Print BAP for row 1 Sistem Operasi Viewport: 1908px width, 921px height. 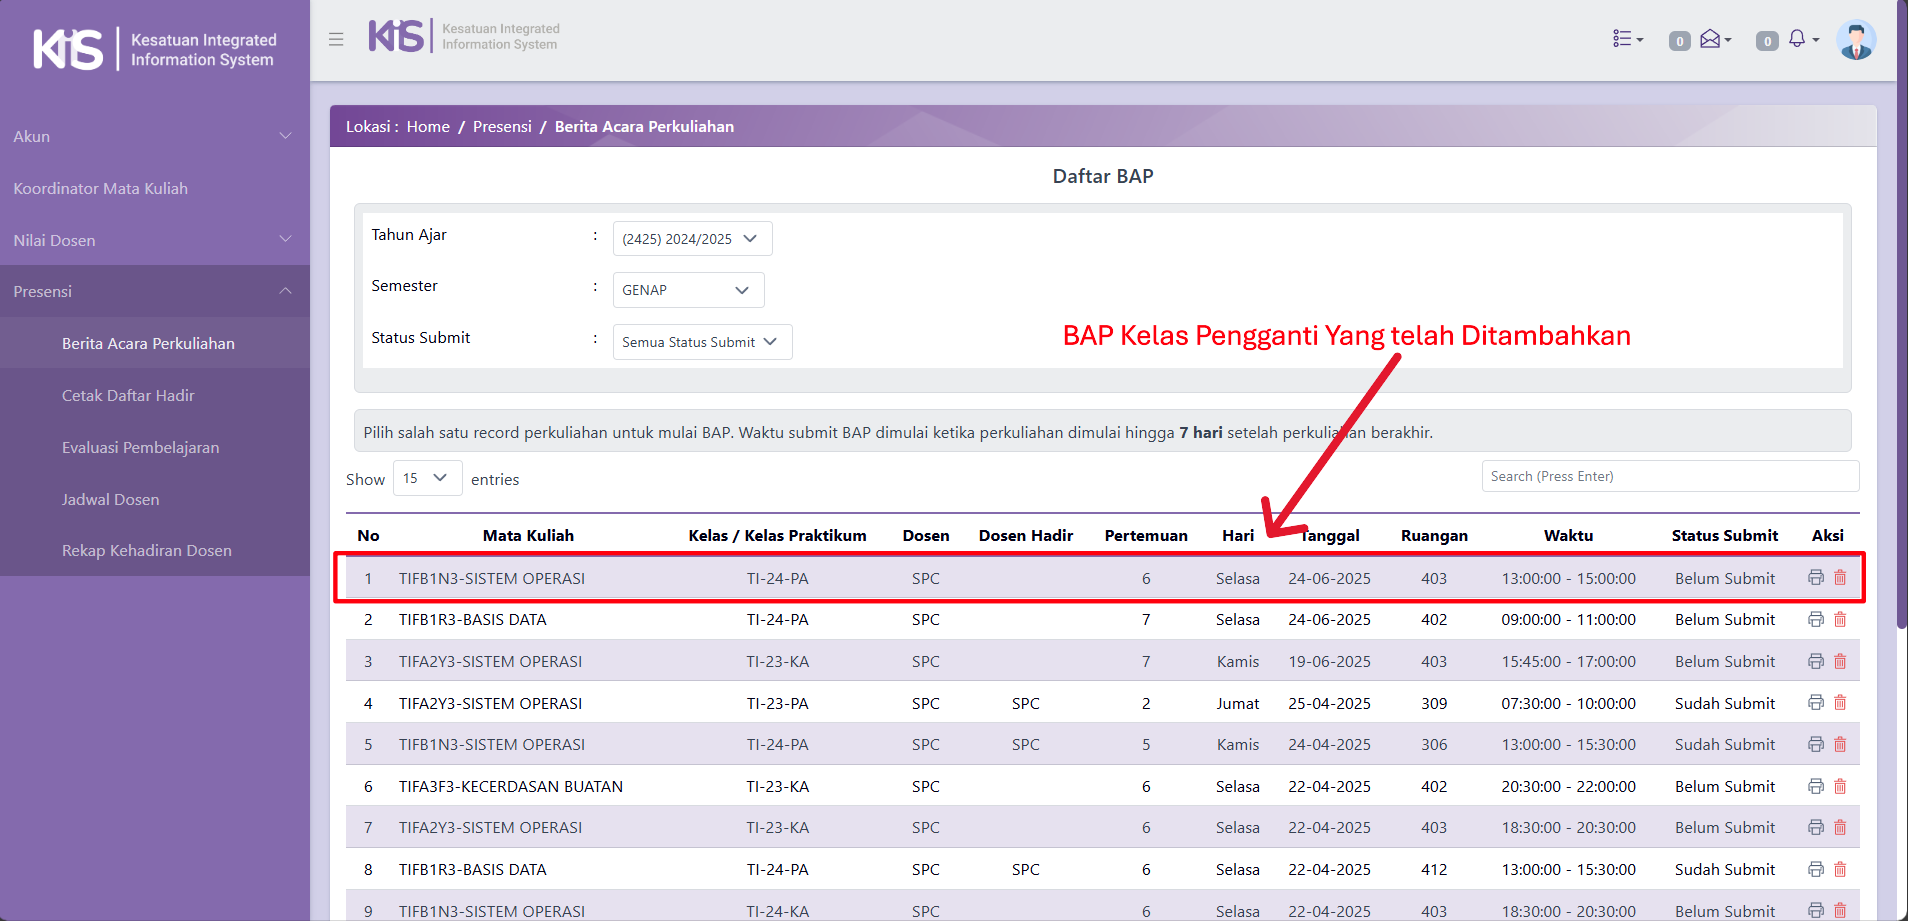(x=1816, y=577)
